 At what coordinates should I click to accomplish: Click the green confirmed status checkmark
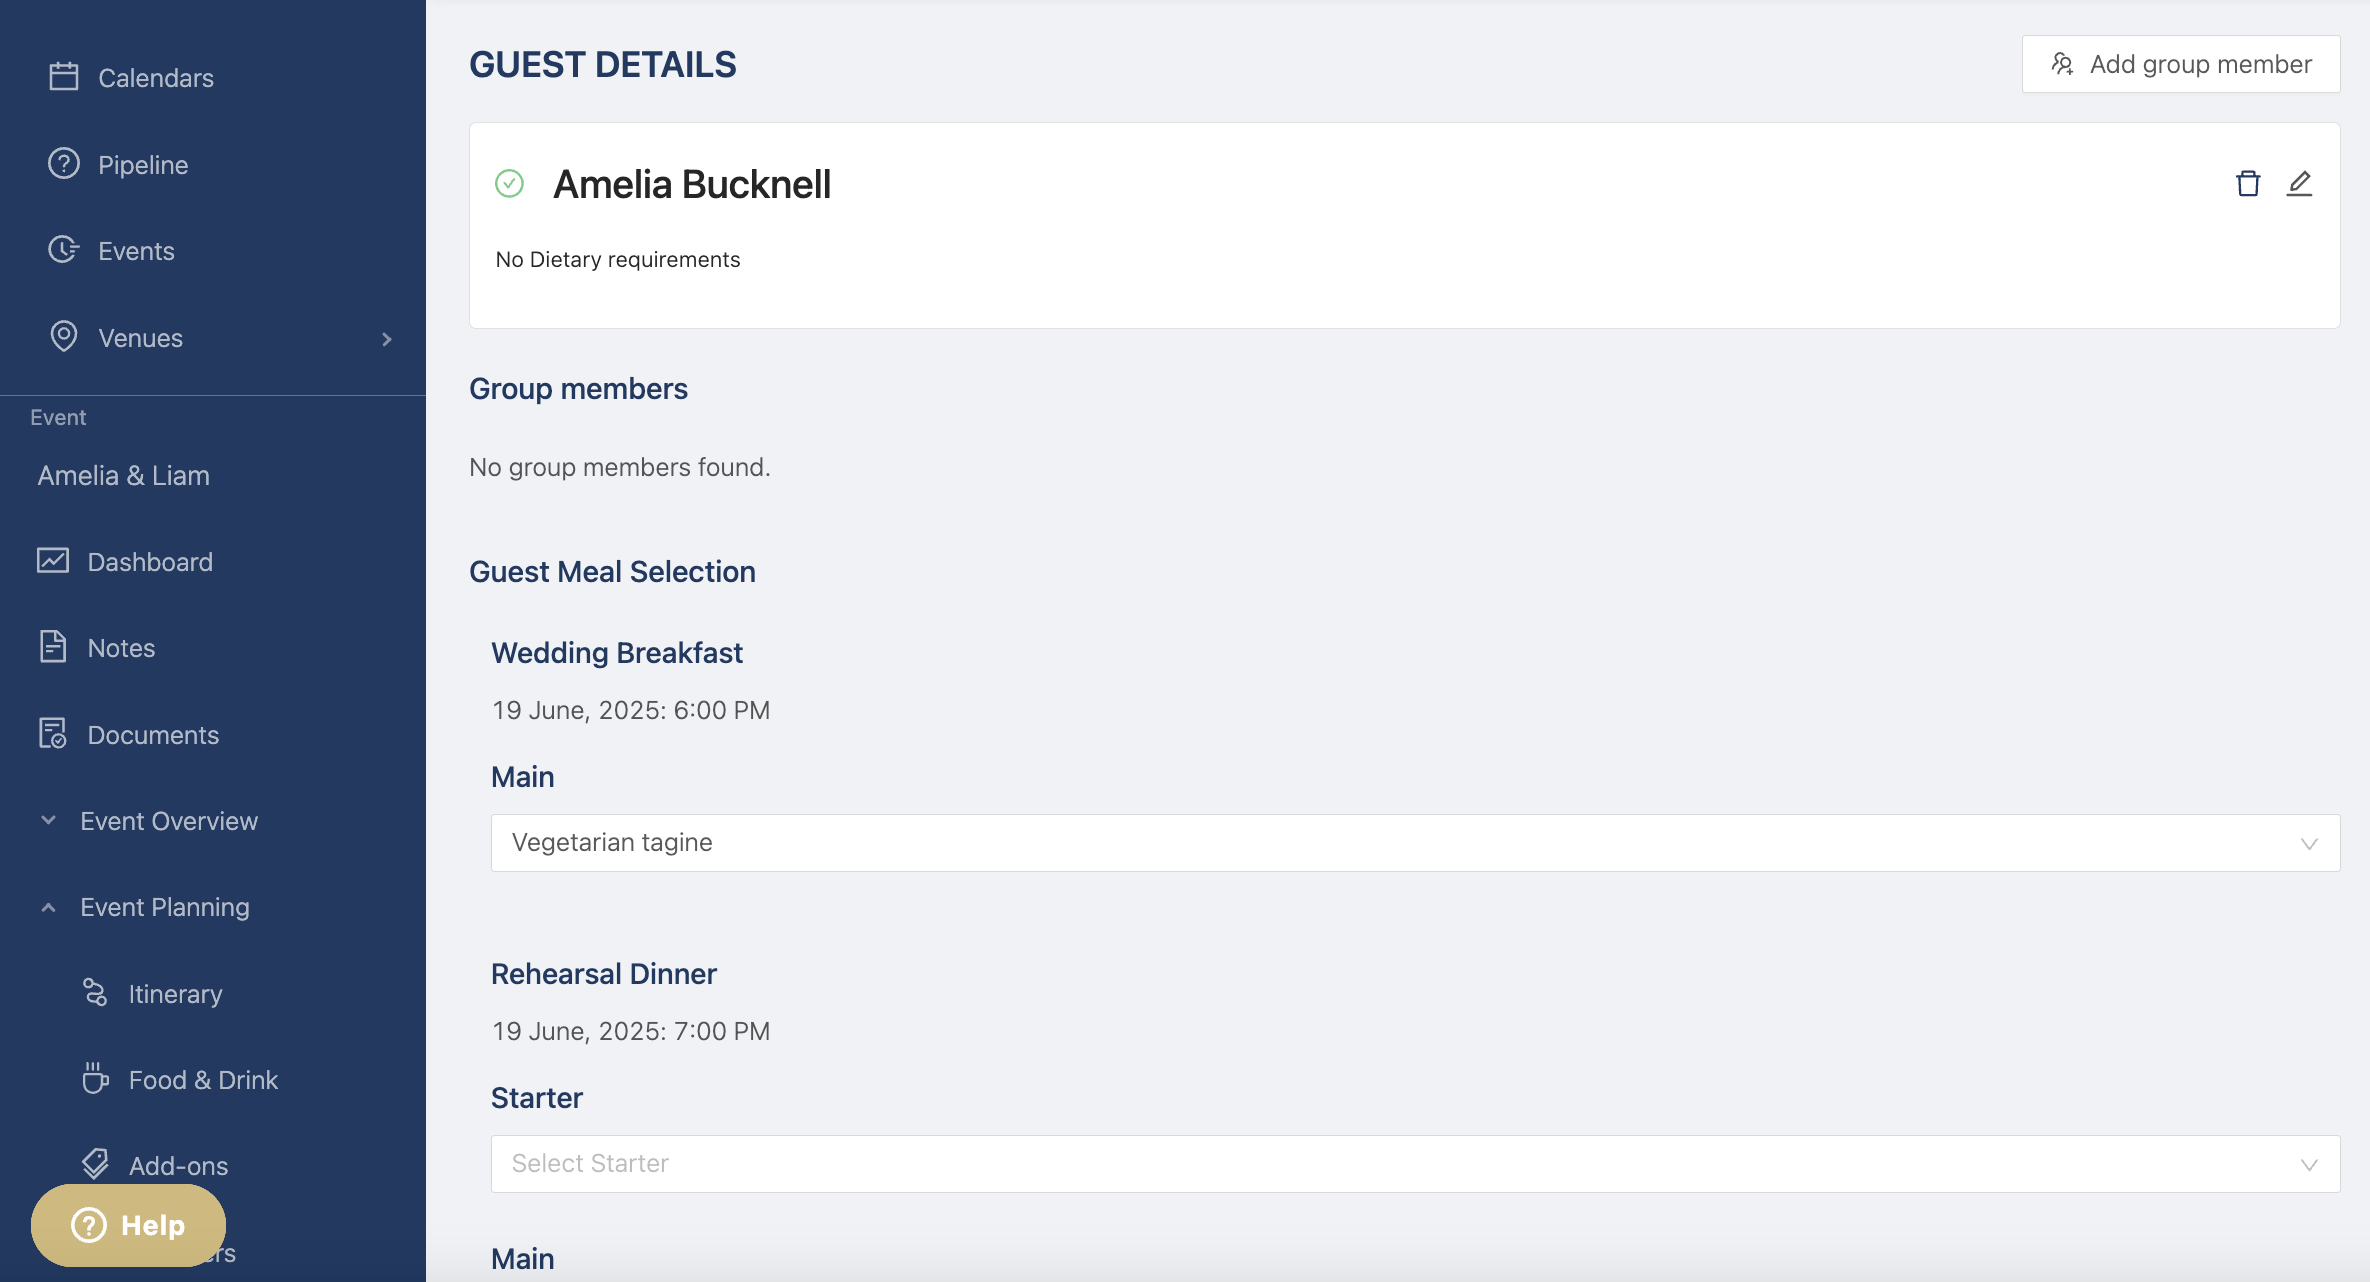[510, 184]
